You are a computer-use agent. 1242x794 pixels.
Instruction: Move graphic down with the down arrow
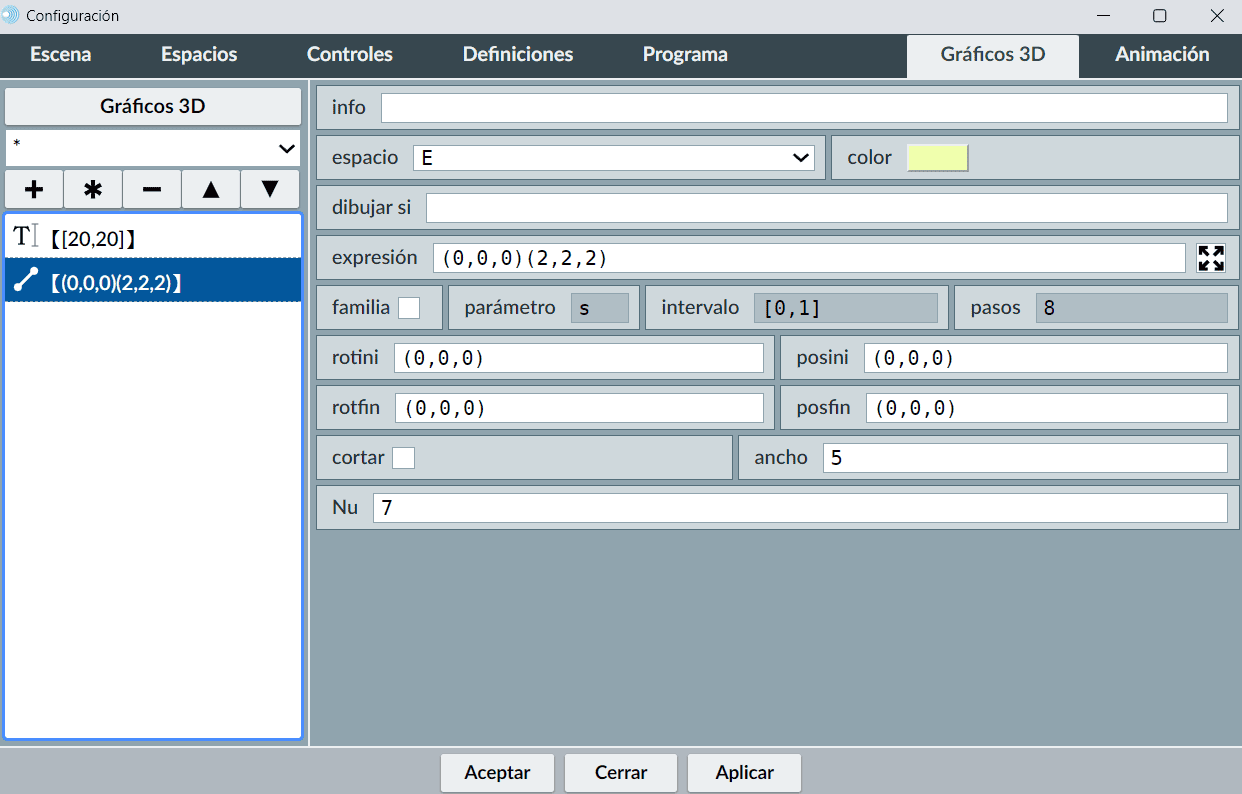[x=270, y=189]
